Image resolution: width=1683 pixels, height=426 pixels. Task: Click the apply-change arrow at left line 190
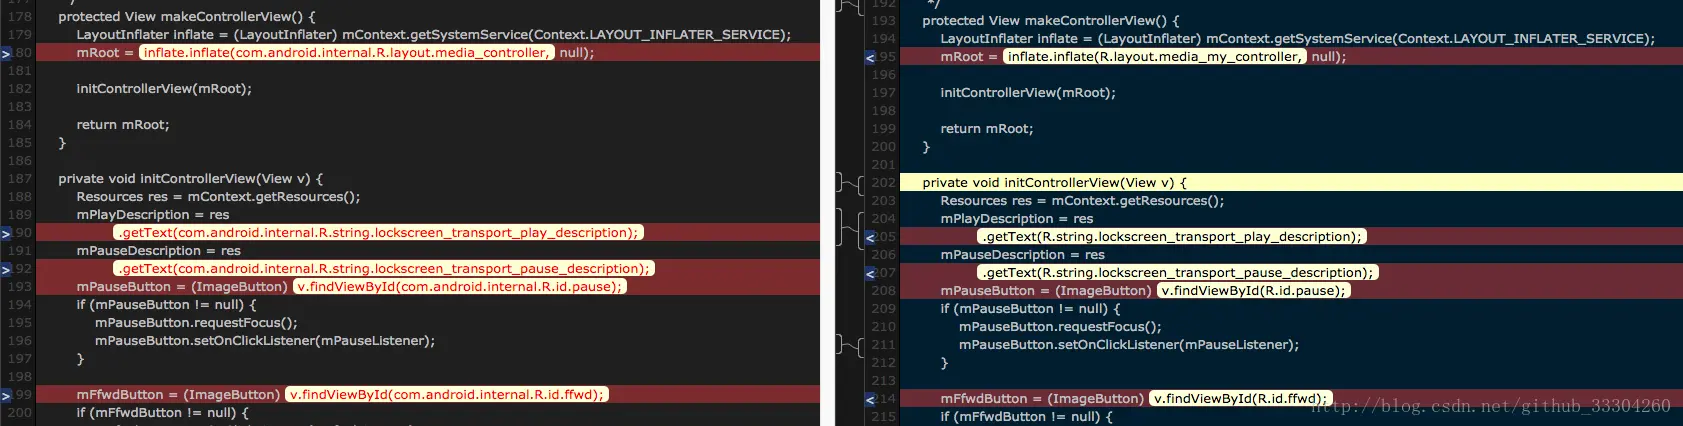coord(6,233)
